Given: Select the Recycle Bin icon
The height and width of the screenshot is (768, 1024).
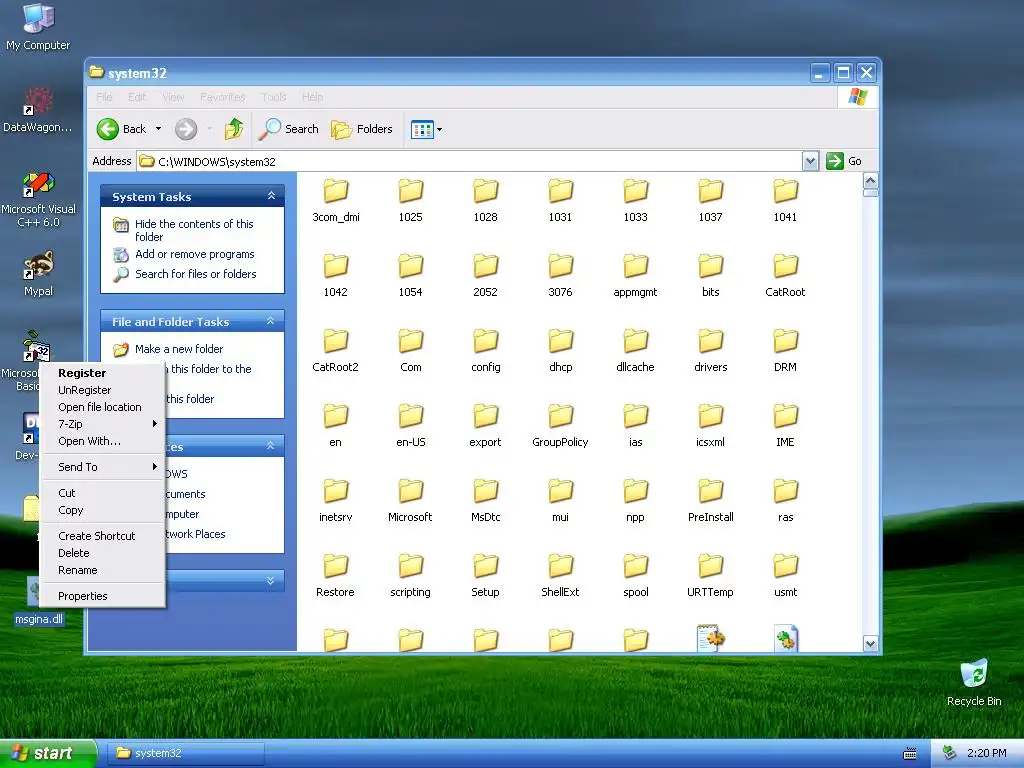Looking at the screenshot, I should coord(974,682).
